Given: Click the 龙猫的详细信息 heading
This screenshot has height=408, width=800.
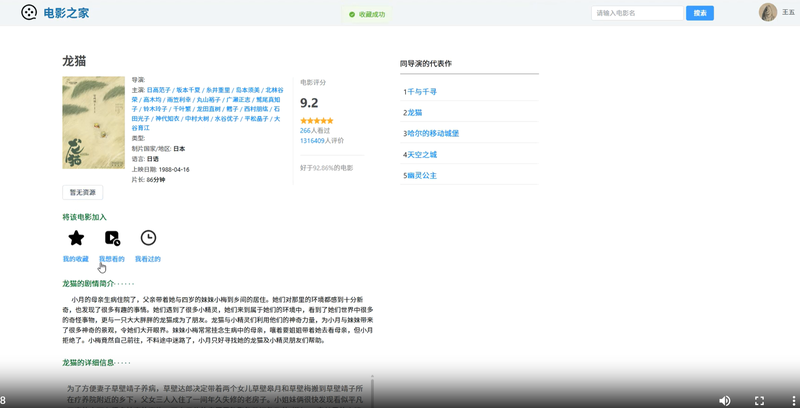Looking at the screenshot, I should (x=88, y=363).
